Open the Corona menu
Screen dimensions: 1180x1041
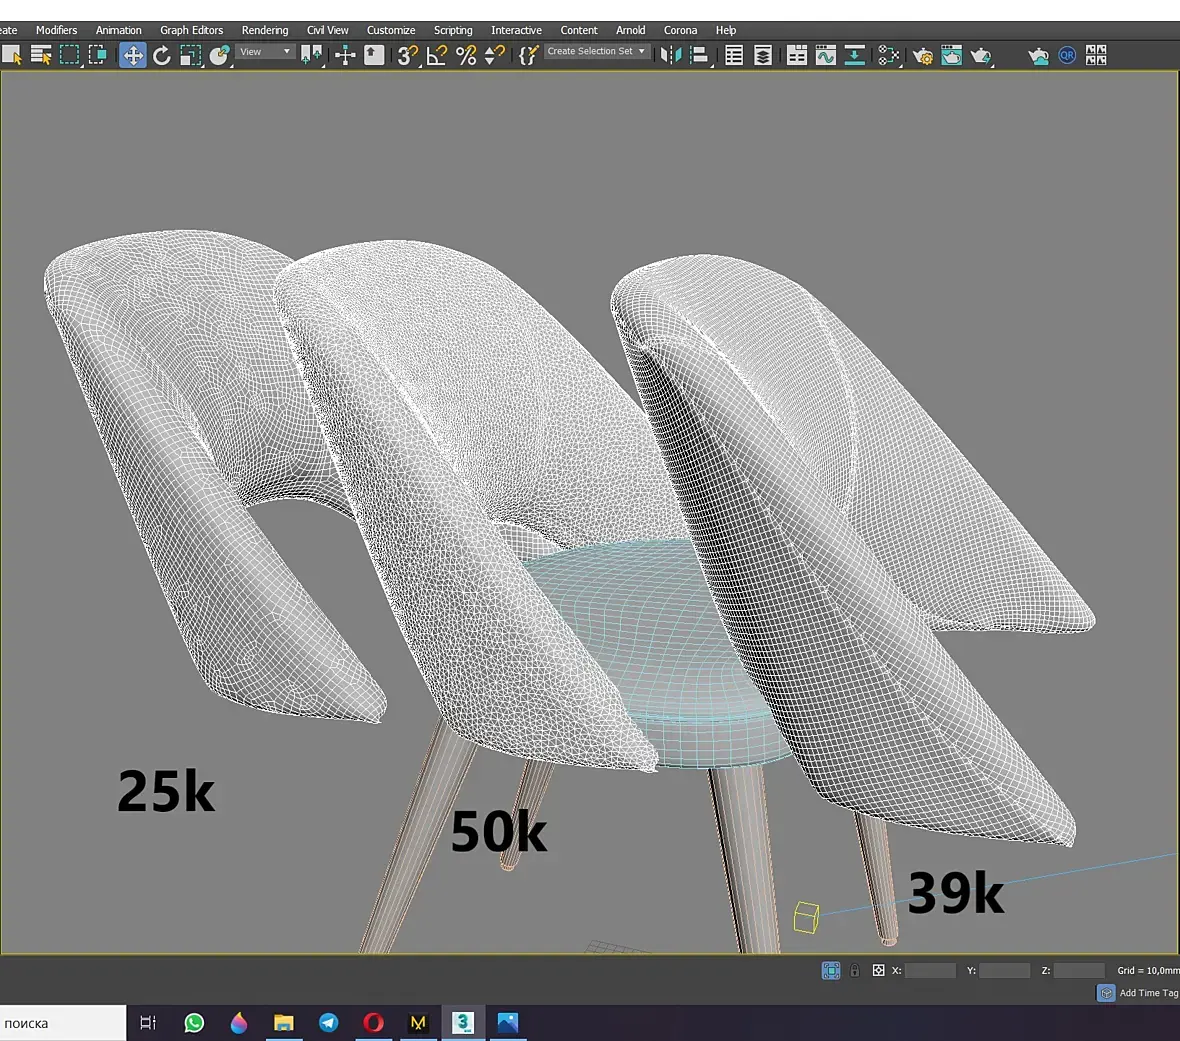coord(680,30)
